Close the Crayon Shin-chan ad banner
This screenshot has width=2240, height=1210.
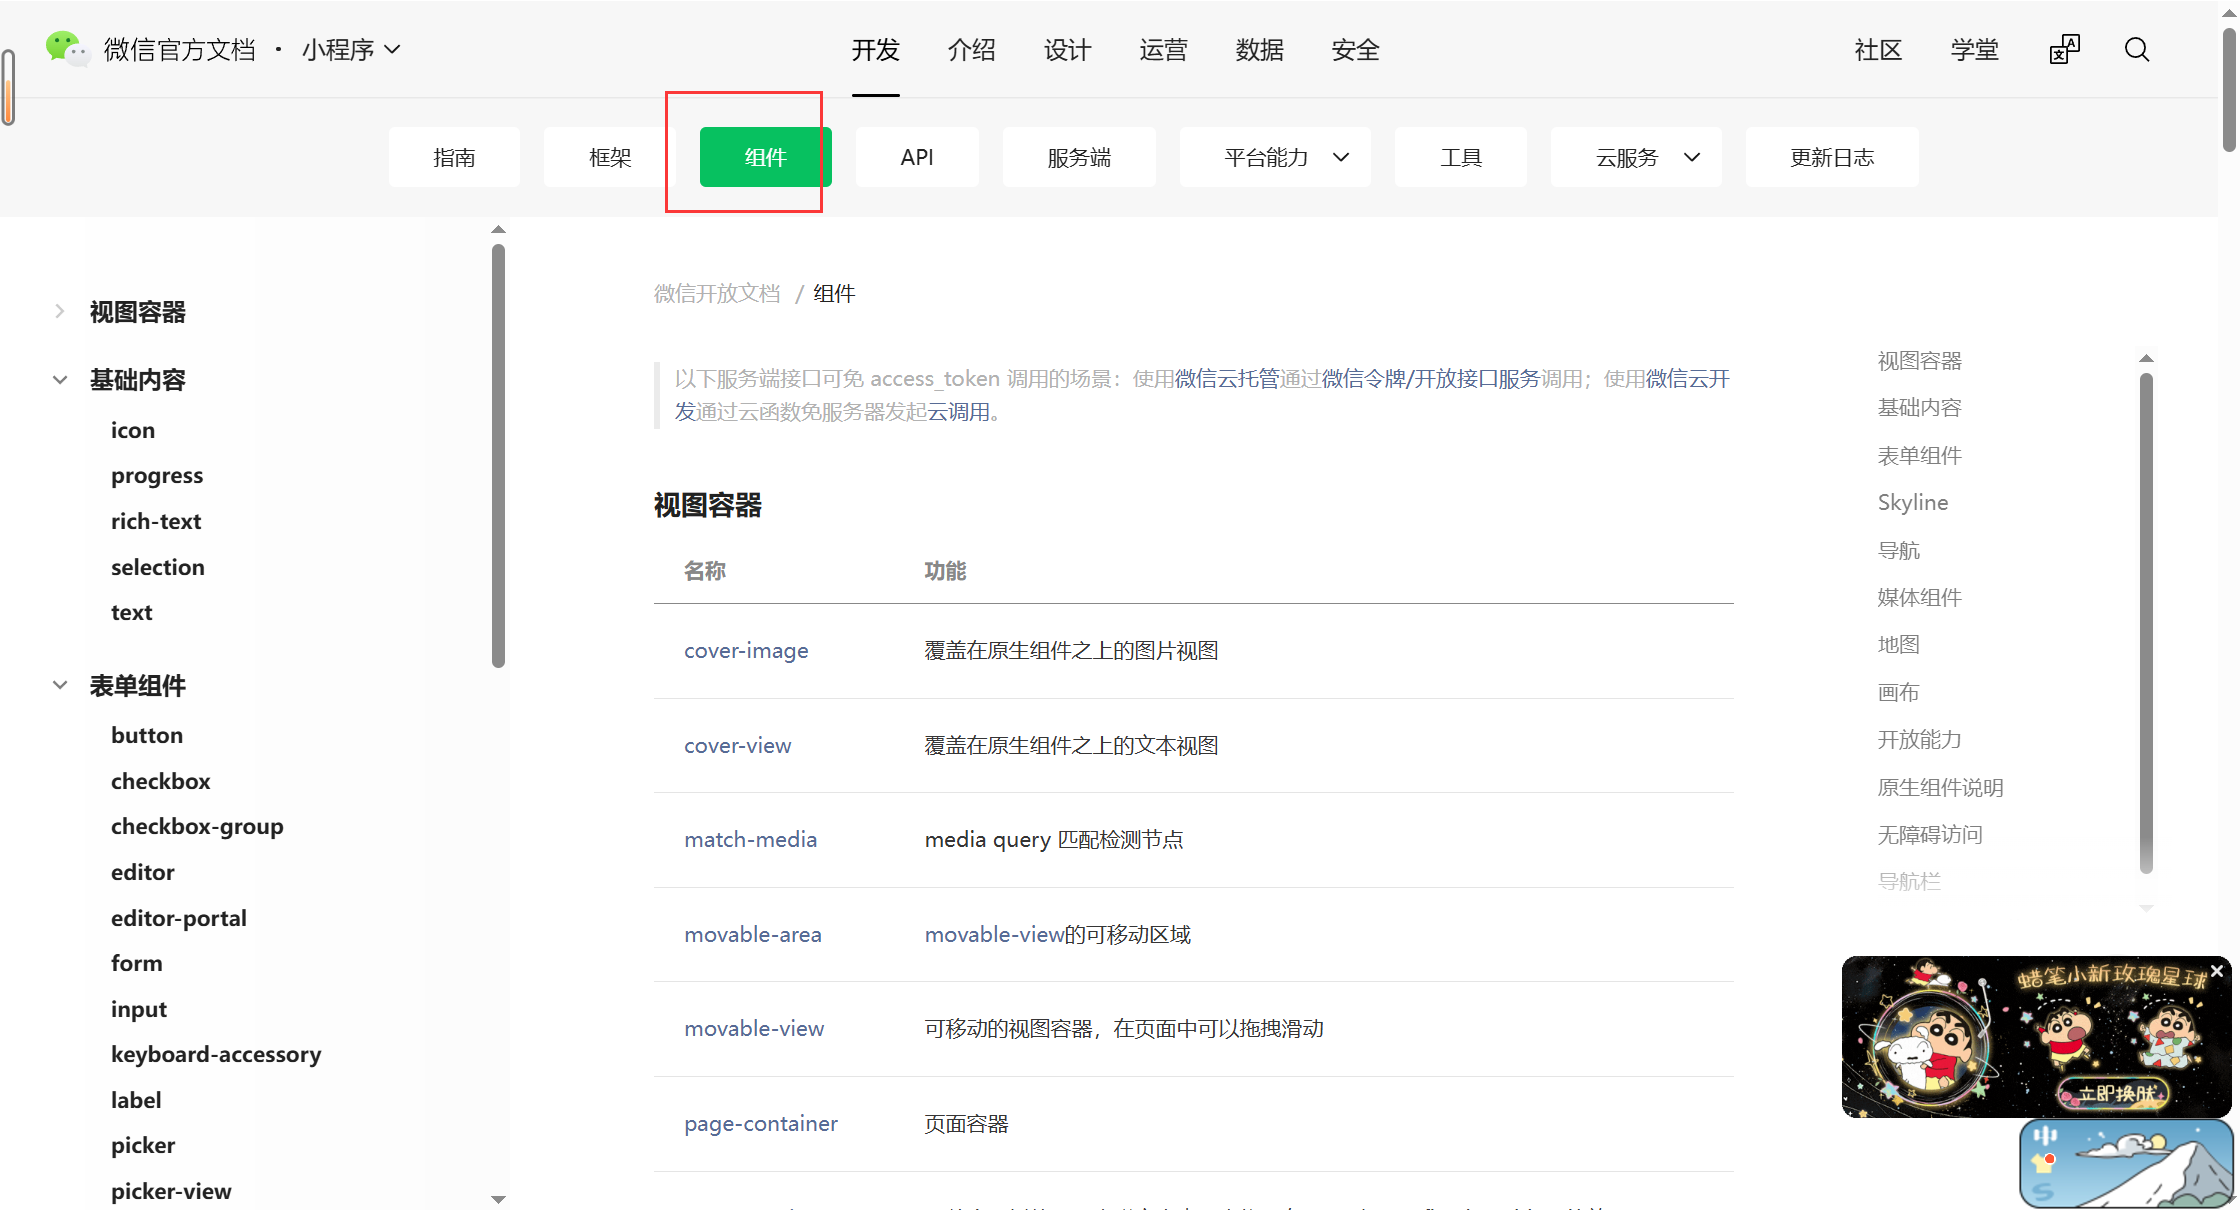[x=2217, y=971]
